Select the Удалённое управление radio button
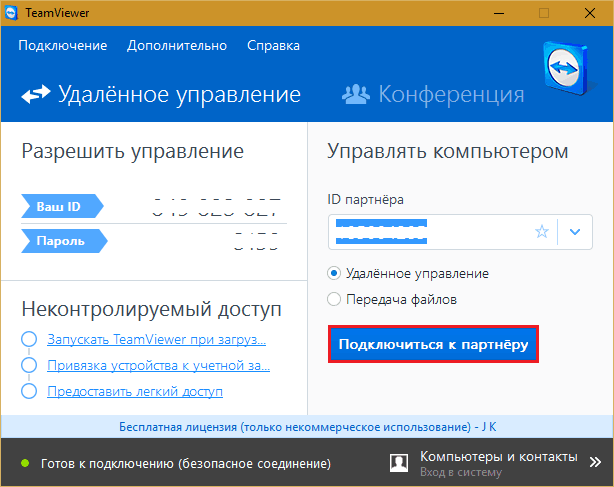Viewport: 614px width, 487px height. tap(334, 272)
